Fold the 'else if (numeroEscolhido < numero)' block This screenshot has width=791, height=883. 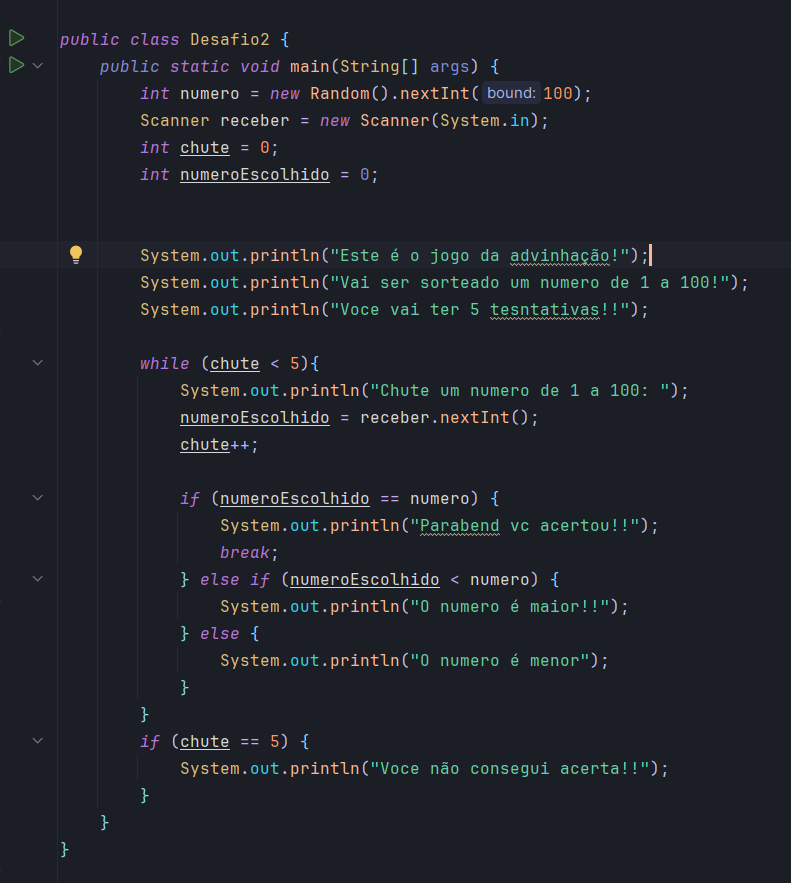point(38,578)
